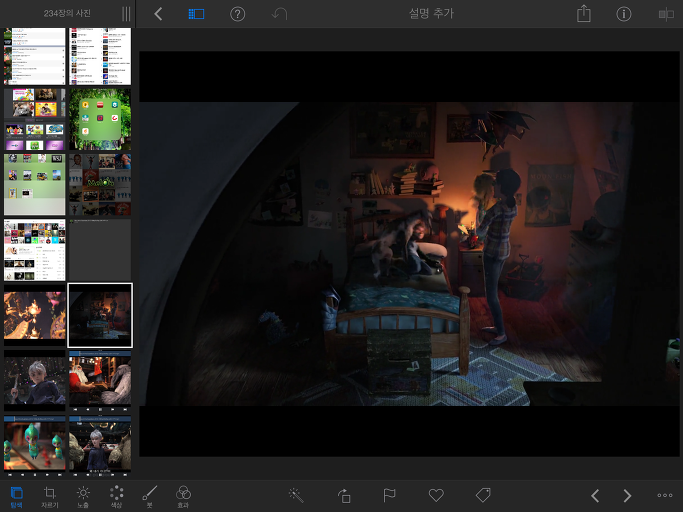Open the 색상 color tool
683x512 pixels.
tap(116, 497)
